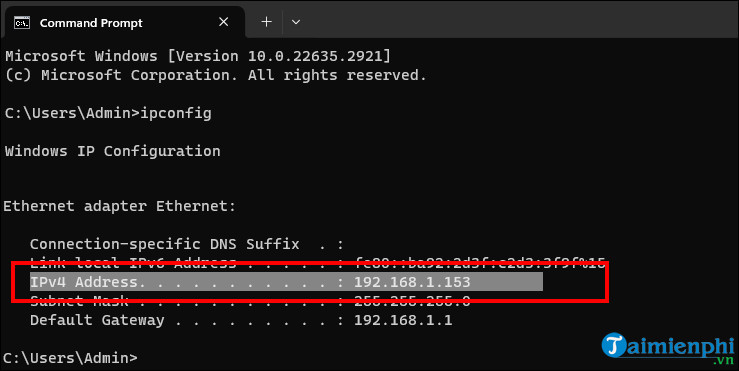Image resolution: width=739 pixels, height=371 pixels.
Task: Click the 192.168.1.1 gateway value
Action: [x=403, y=321]
